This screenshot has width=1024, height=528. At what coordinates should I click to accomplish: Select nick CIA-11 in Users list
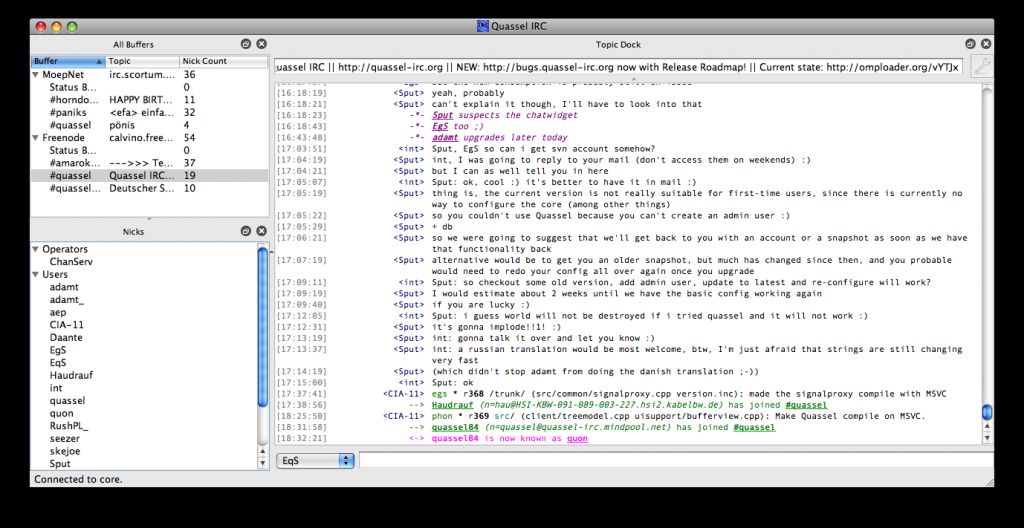[x=67, y=325]
